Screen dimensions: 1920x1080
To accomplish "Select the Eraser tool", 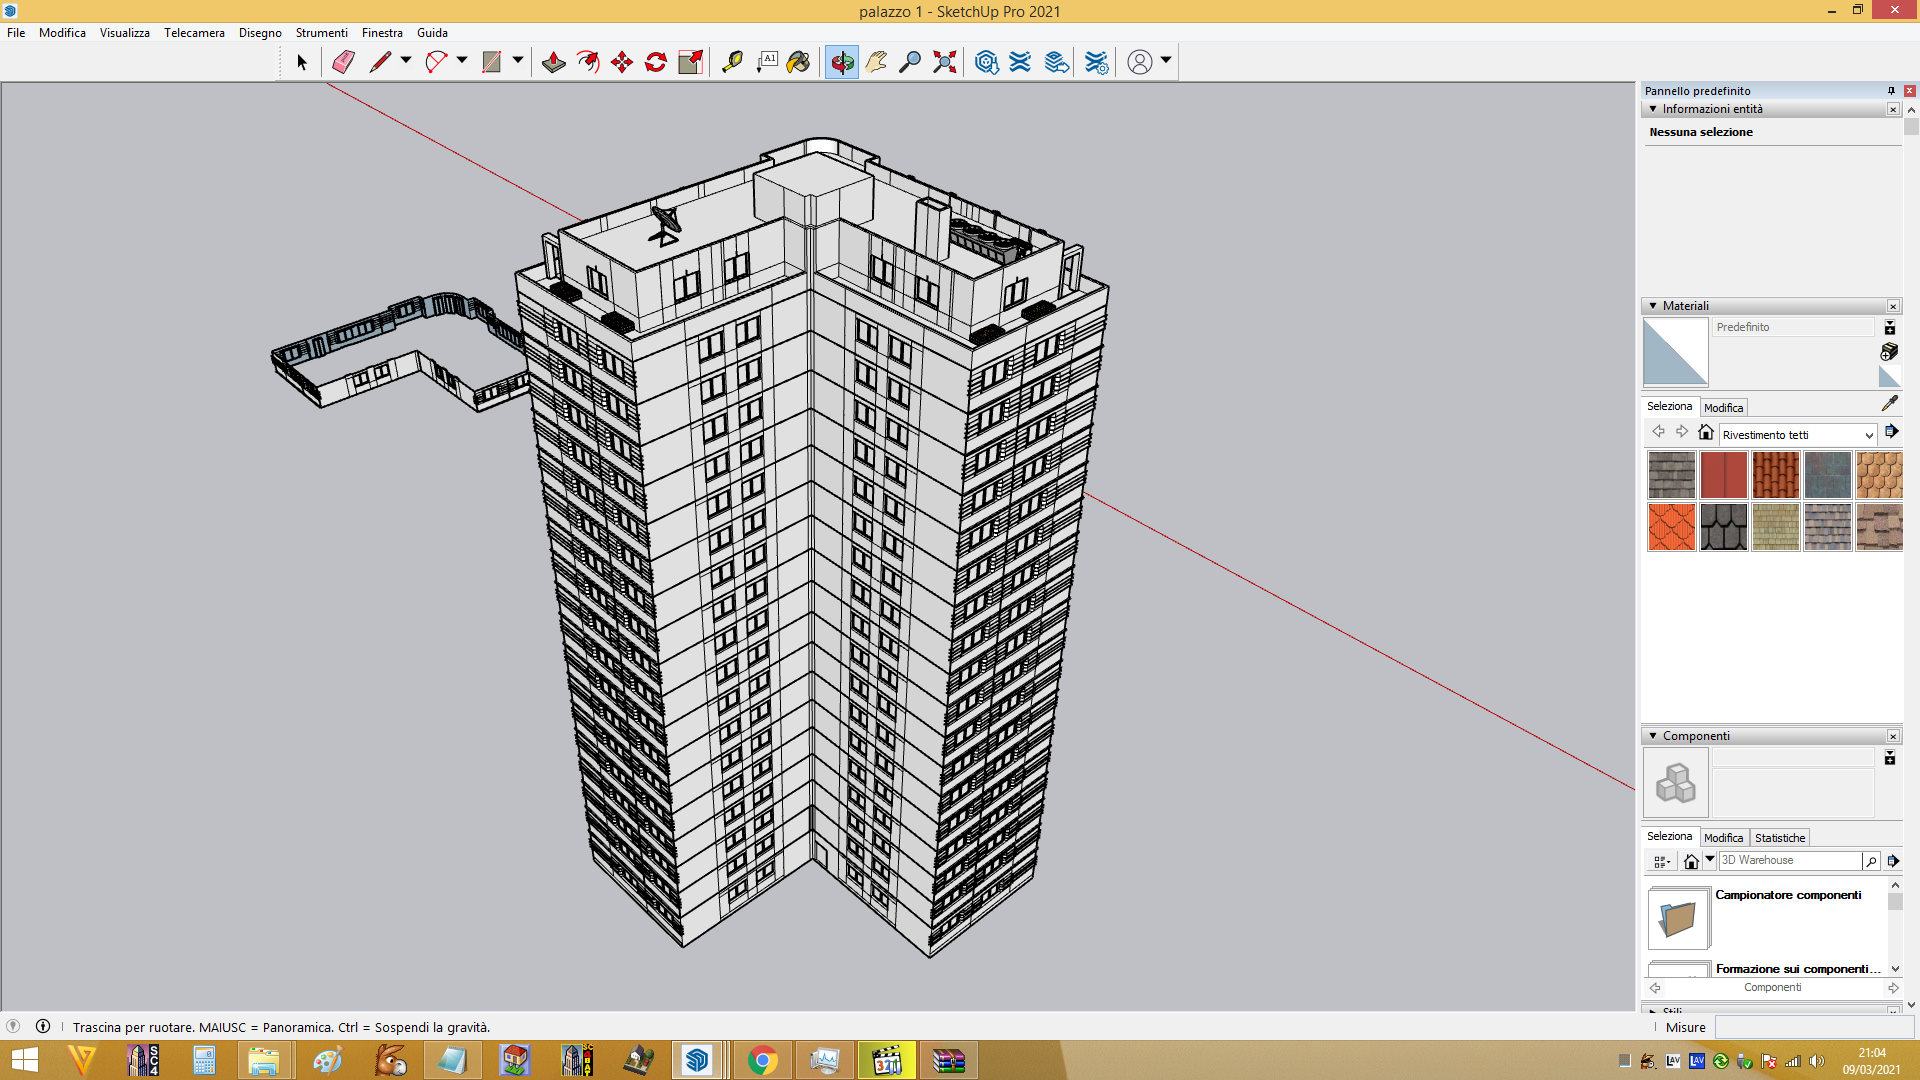I will [343, 62].
